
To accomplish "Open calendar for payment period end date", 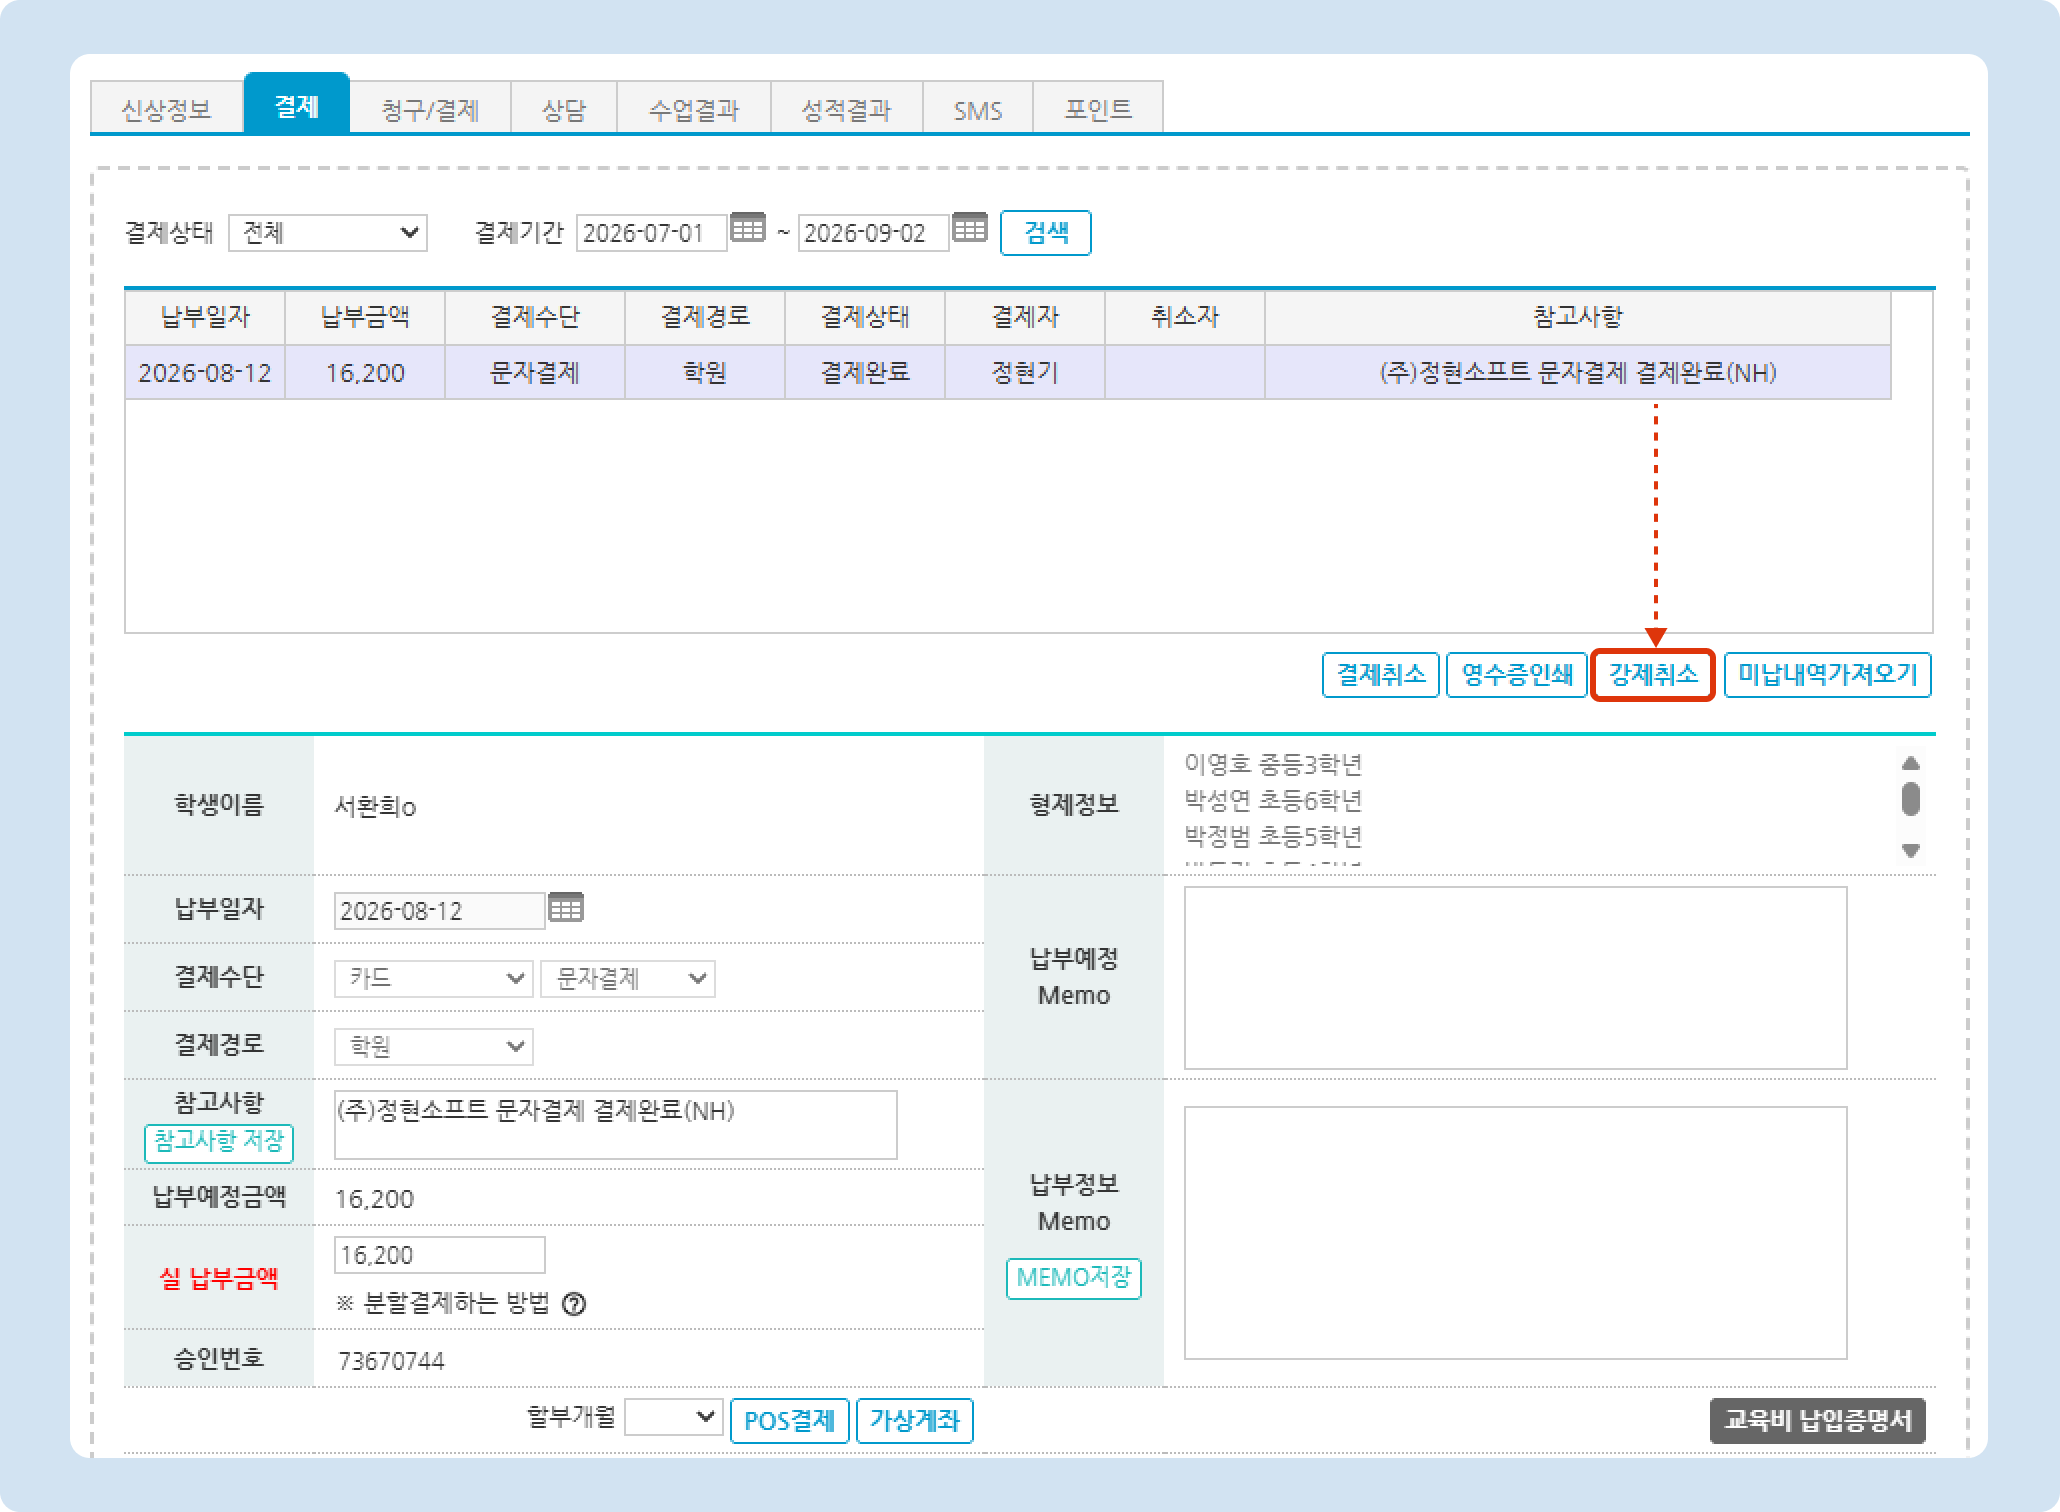I will click(x=969, y=228).
